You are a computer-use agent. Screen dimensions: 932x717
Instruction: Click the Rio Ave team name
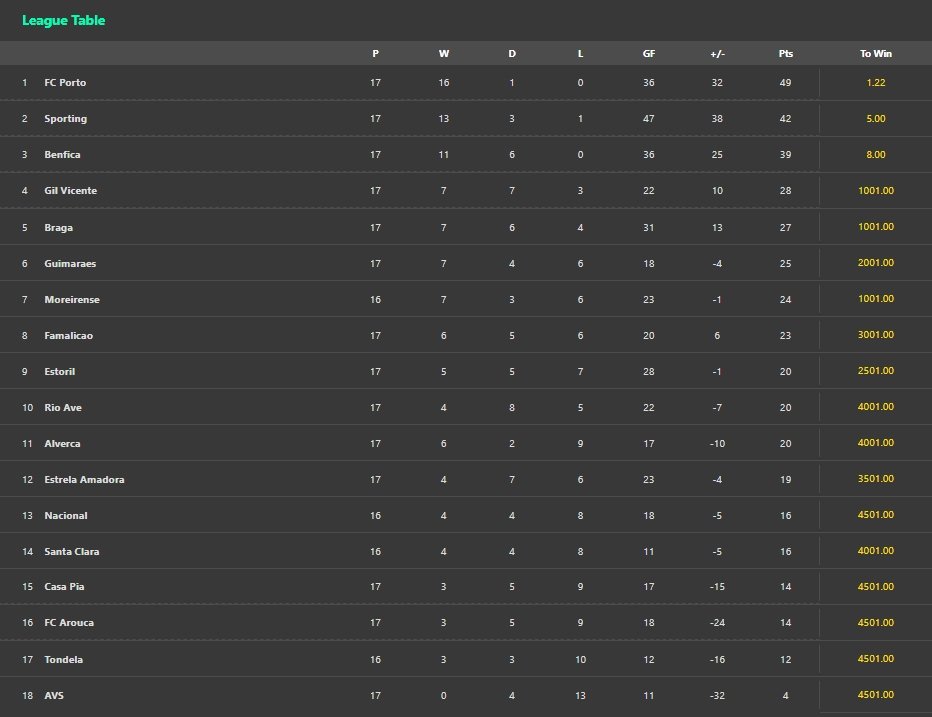(65, 408)
